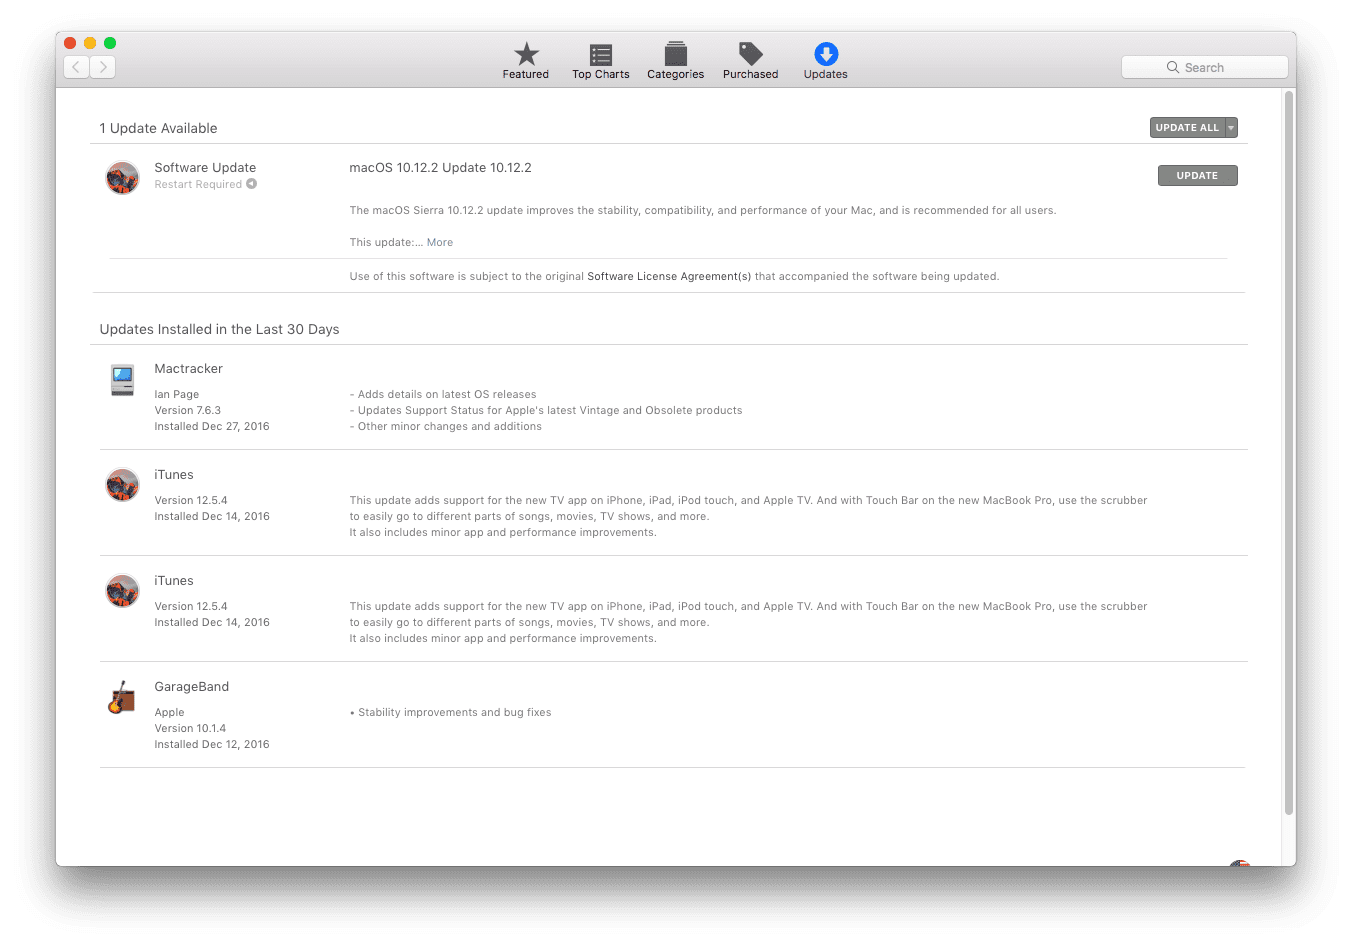Click "Installed Dec 27, 2016" text
The width and height of the screenshot is (1352, 946).
point(212,426)
